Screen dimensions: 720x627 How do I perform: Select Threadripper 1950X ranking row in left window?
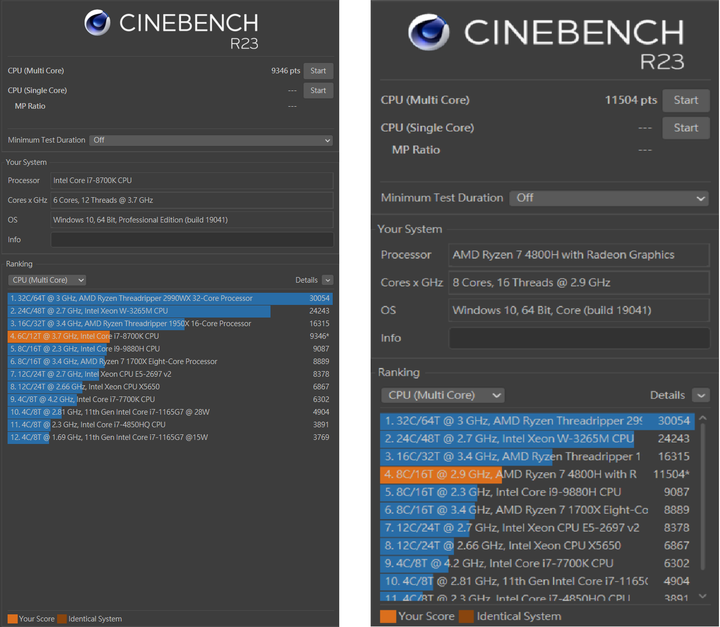170,323
